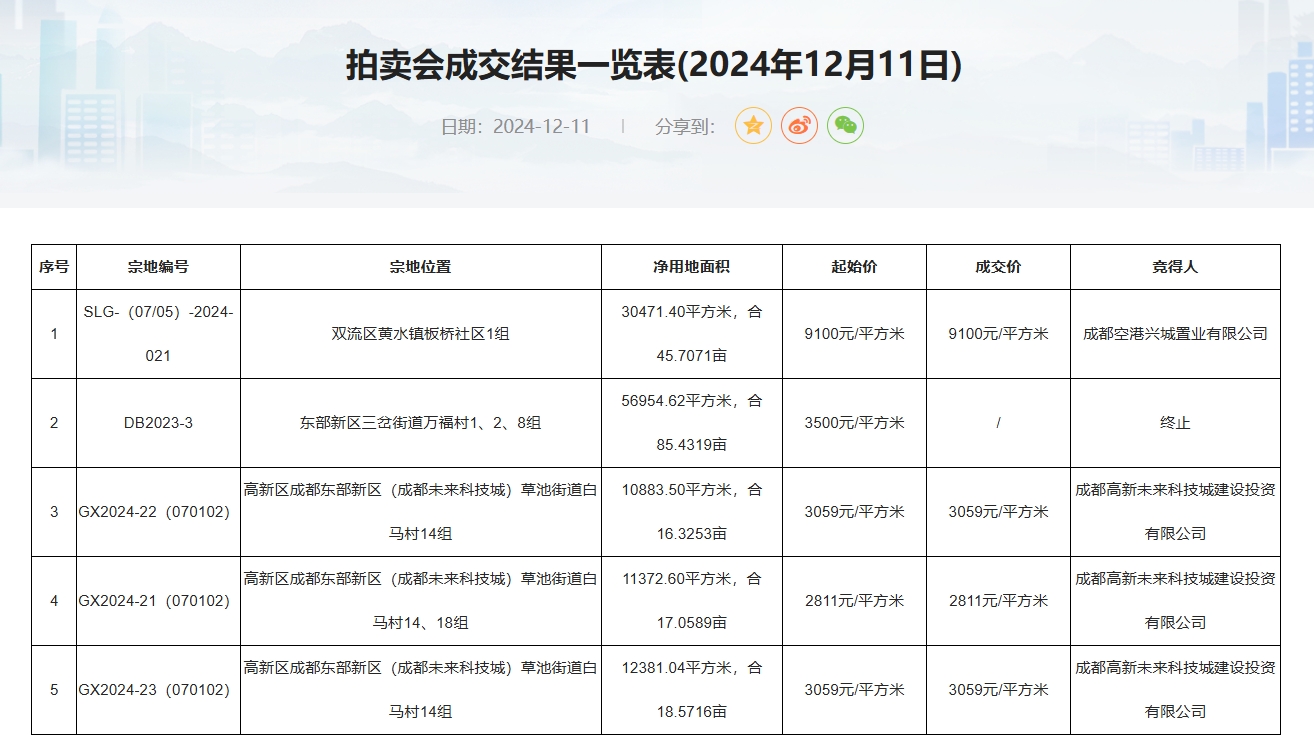Screen dimensions: 1314x747
Task: Click starting price in row 5
Action: point(854,690)
